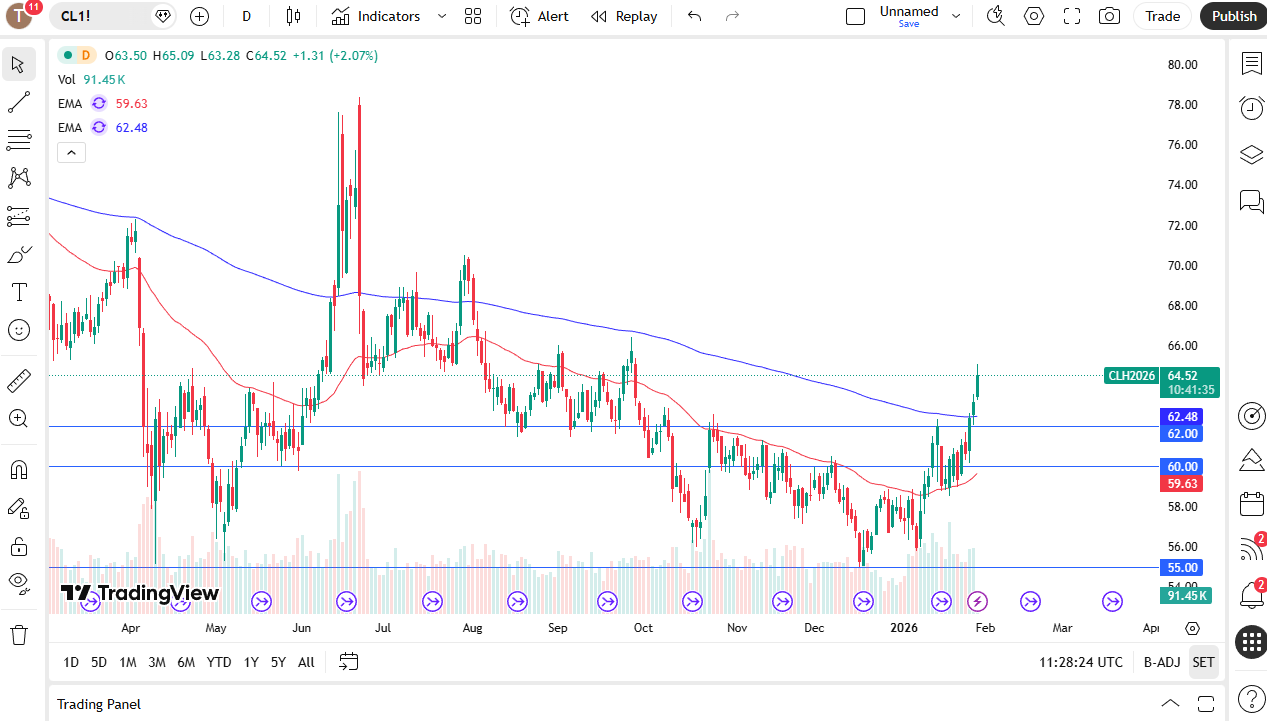The height and width of the screenshot is (721, 1267).
Task: Switch range to YTD
Action: click(x=219, y=662)
